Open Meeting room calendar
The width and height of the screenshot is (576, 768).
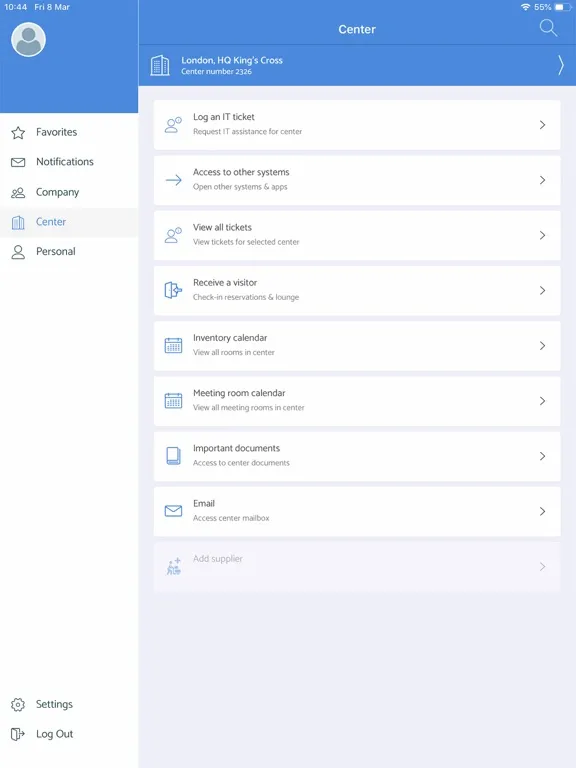[357, 401]
